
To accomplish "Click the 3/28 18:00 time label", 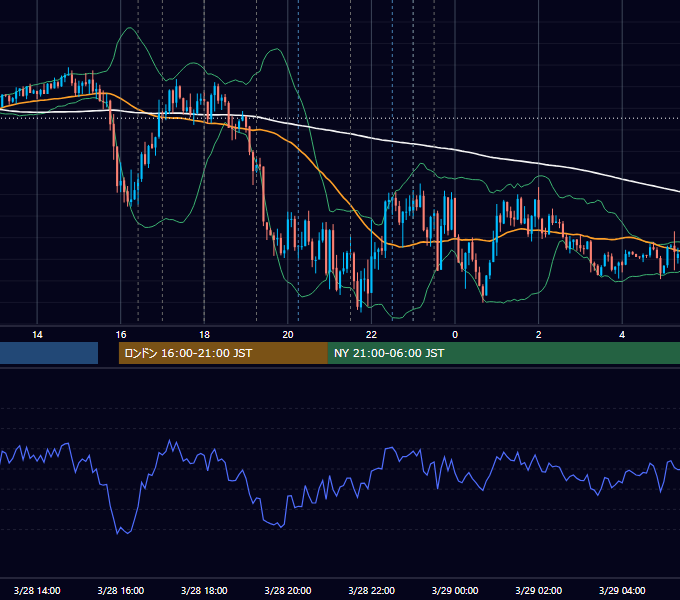I will pos(204,590).
